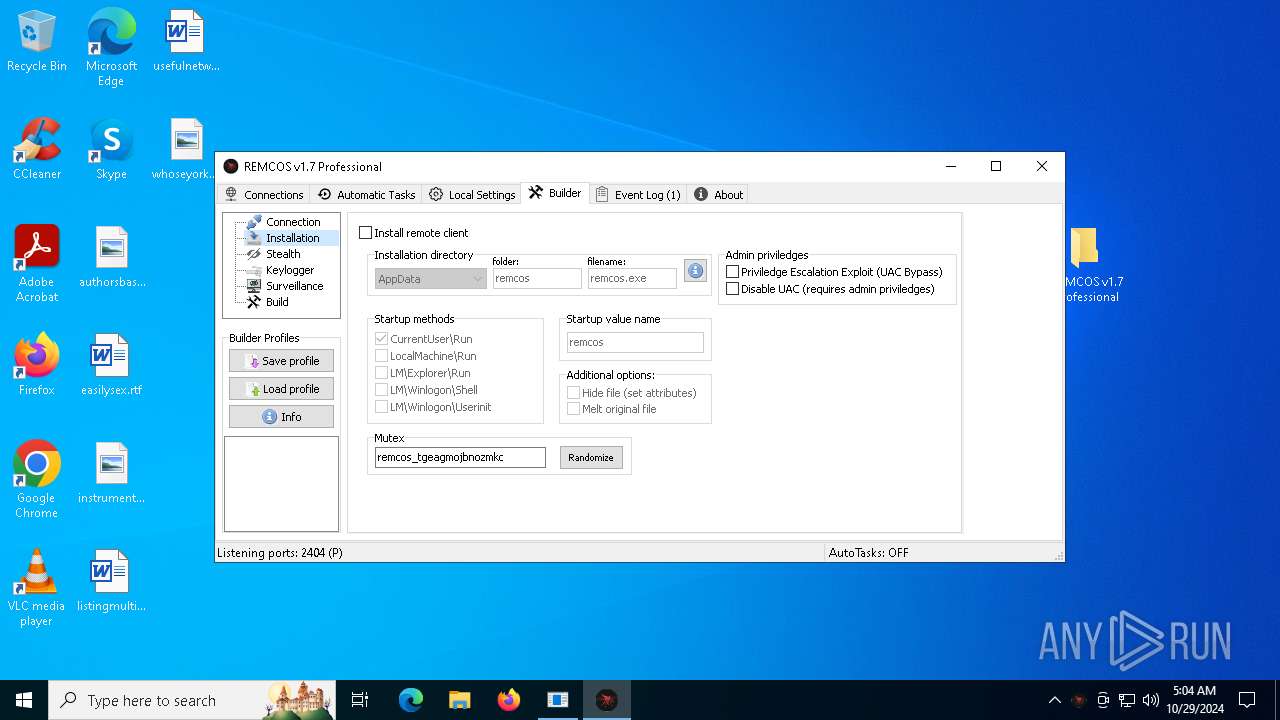1280x720 pixels.
Task: Select Installation in the builder tree
Action: click(292, 238)
